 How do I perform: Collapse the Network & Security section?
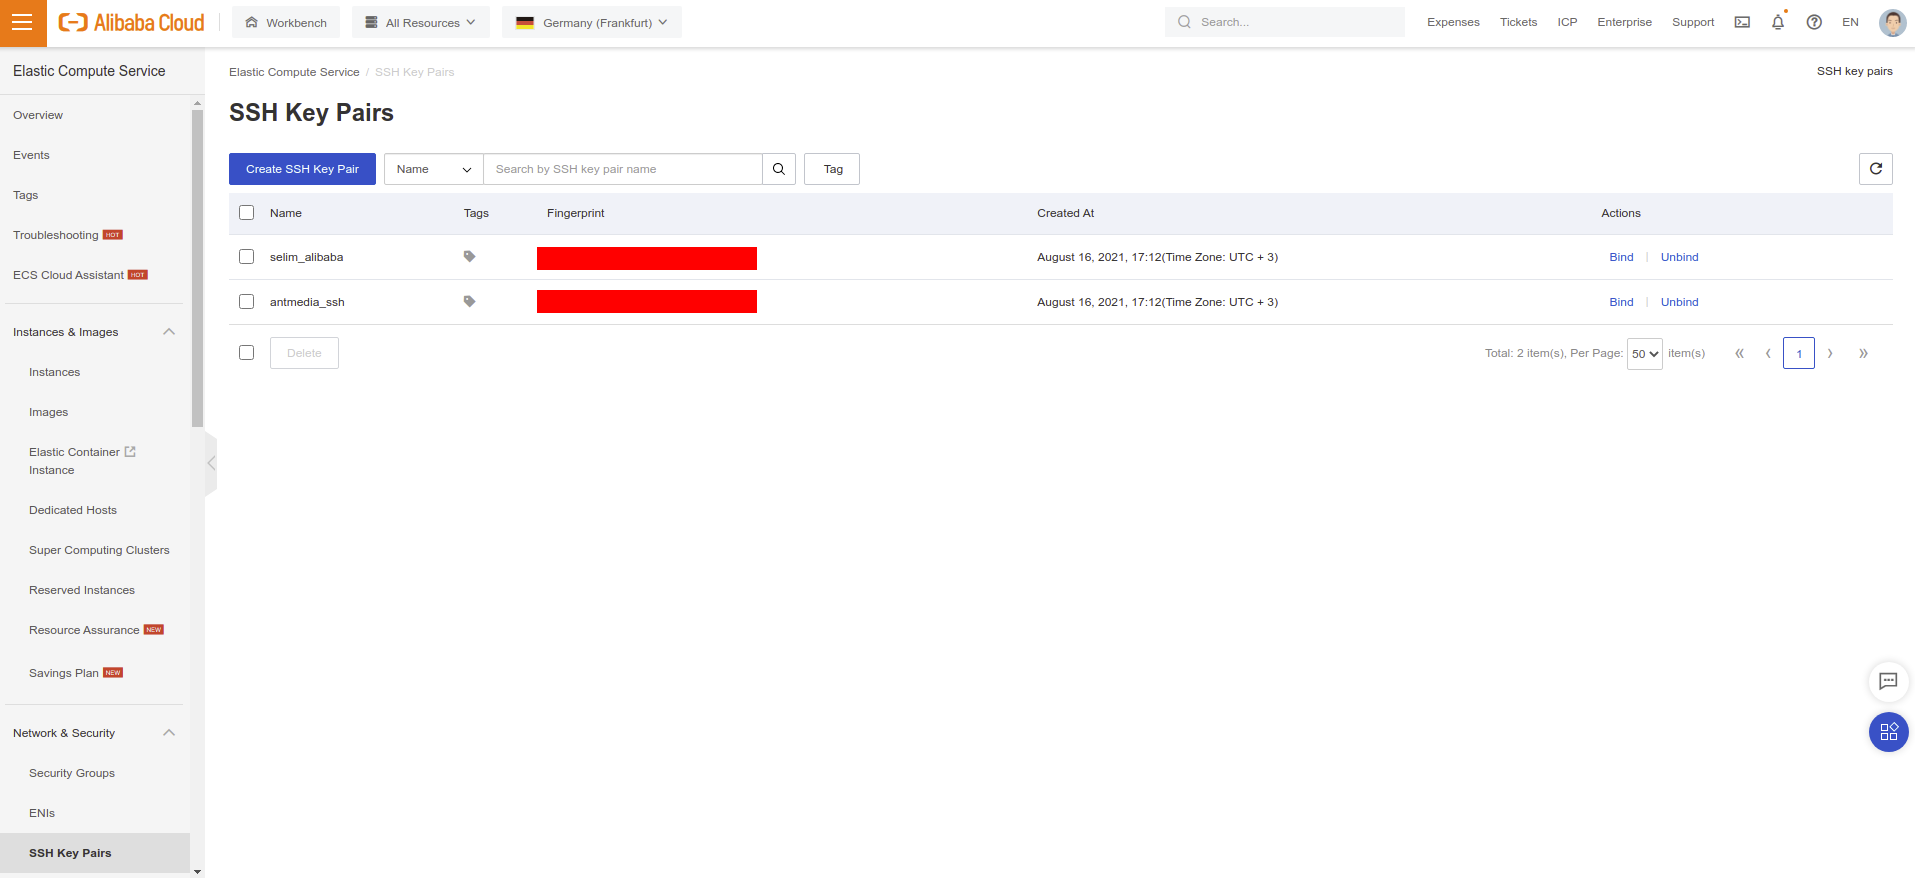click(169, 733)
